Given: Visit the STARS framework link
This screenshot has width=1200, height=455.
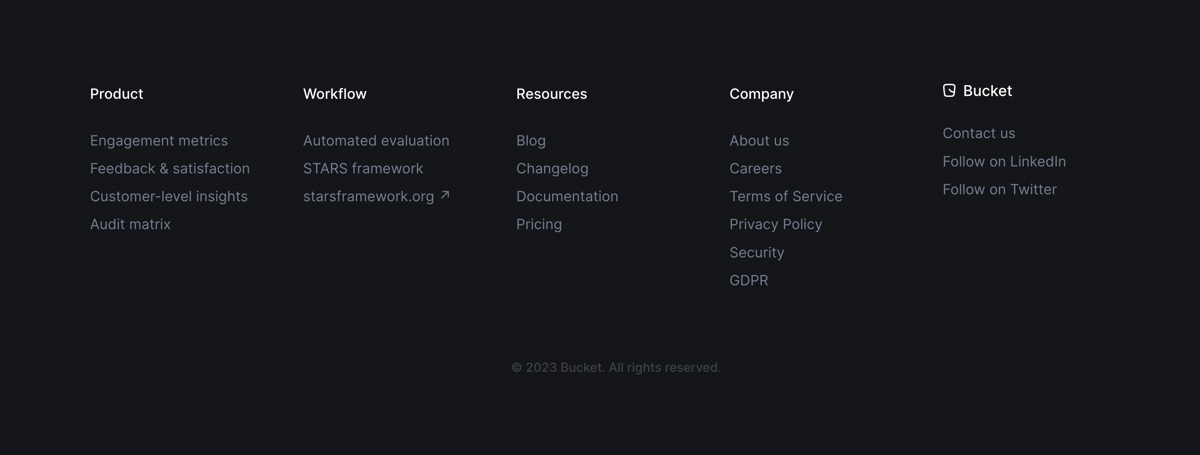Looking at the screenshot, I should (363, 169).
